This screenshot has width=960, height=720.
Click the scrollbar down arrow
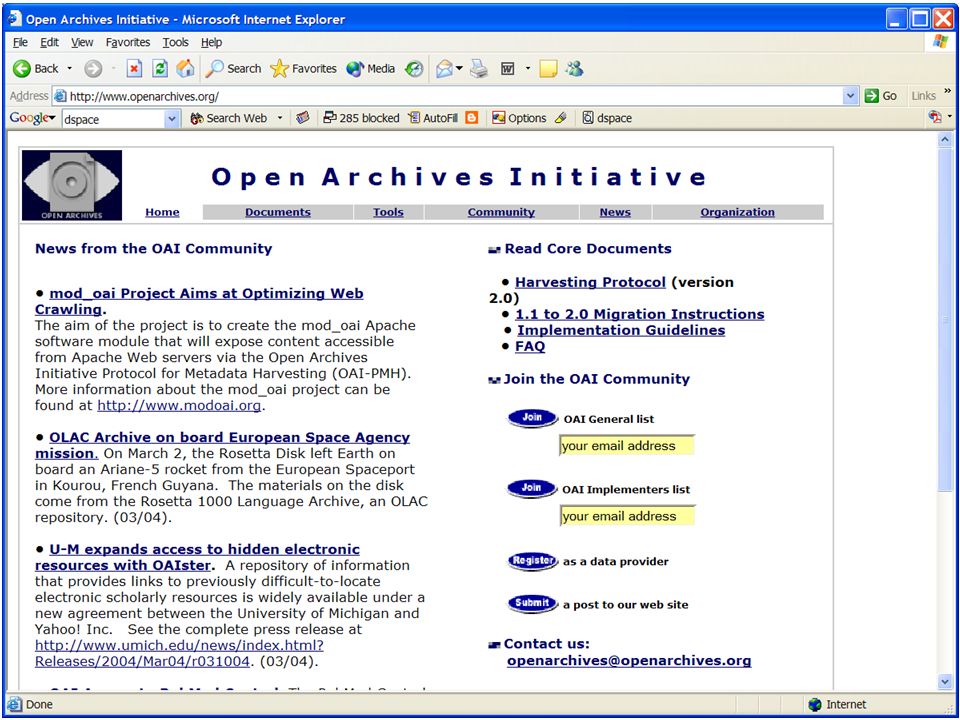[945, 682]
